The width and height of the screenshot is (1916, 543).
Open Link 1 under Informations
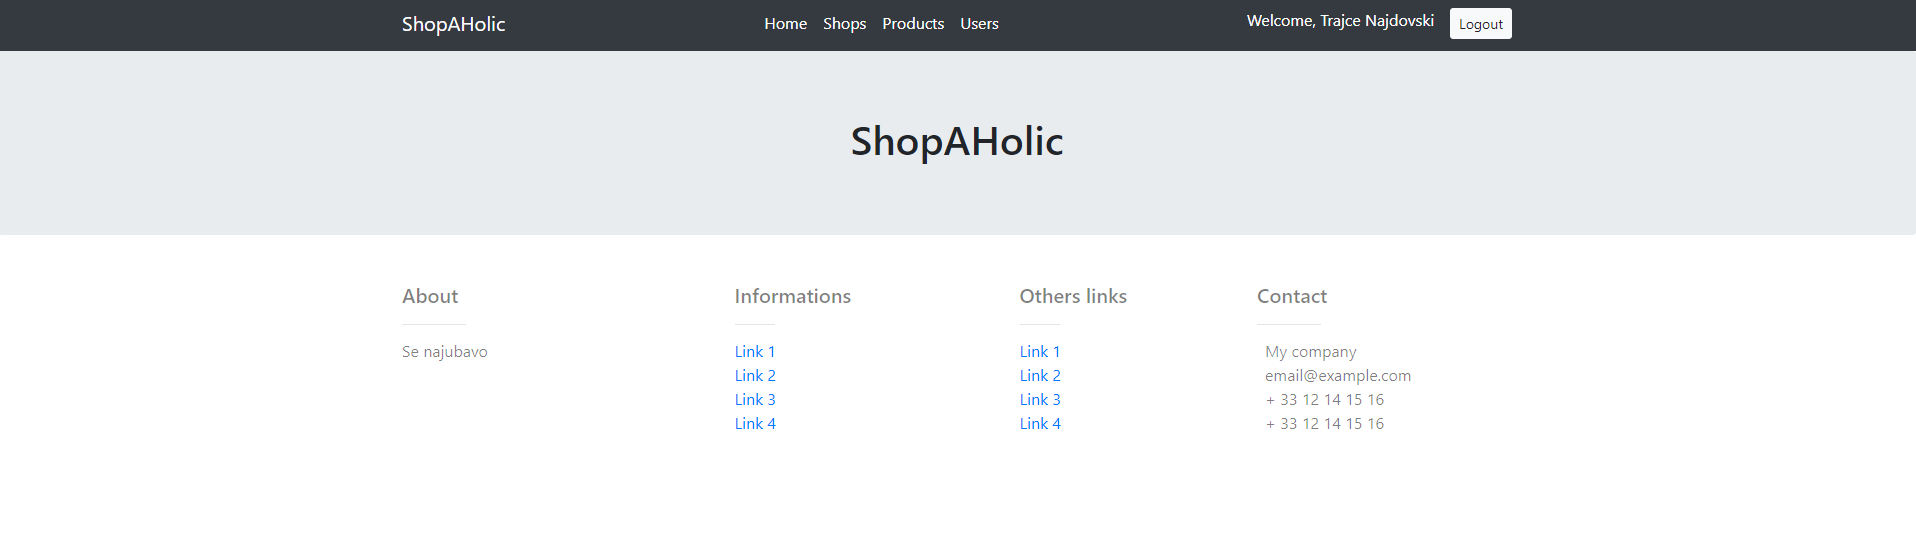(x=754, y=352)
